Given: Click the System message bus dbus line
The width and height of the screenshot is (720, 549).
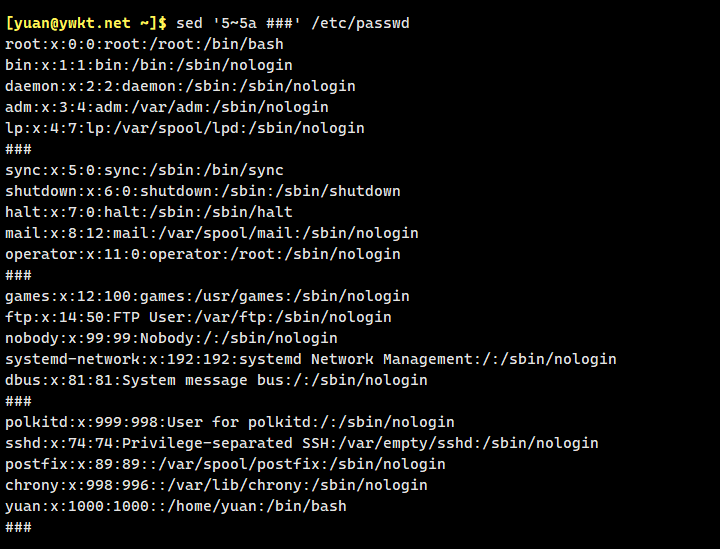Looking at the screenshot, I should [x=216, y=380].
